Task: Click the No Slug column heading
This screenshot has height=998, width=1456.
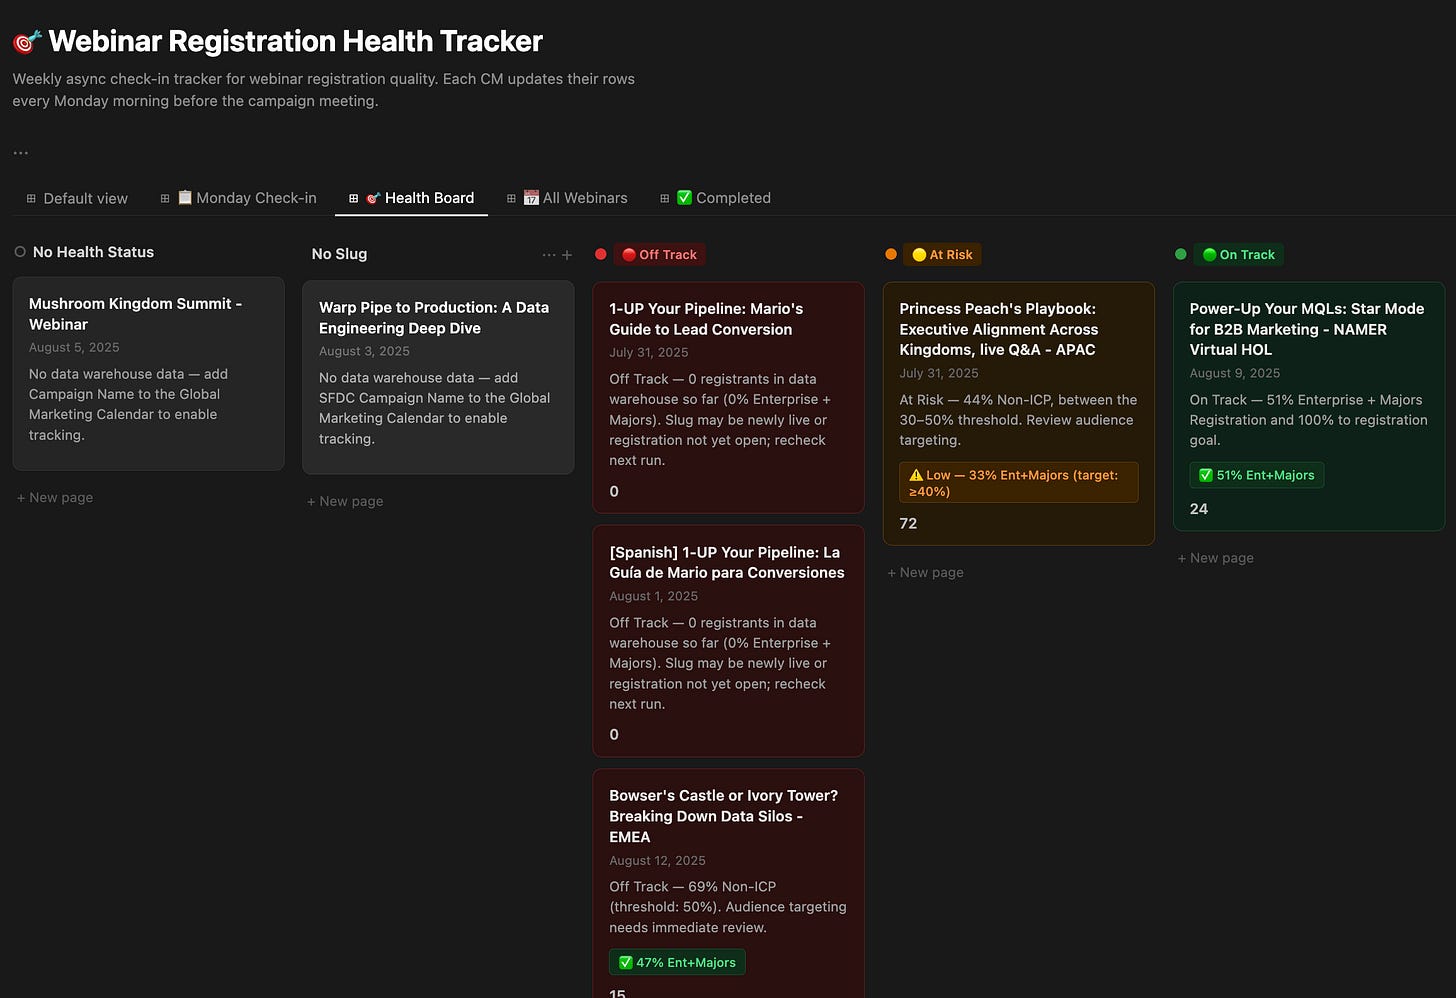Action: [339, 254]
